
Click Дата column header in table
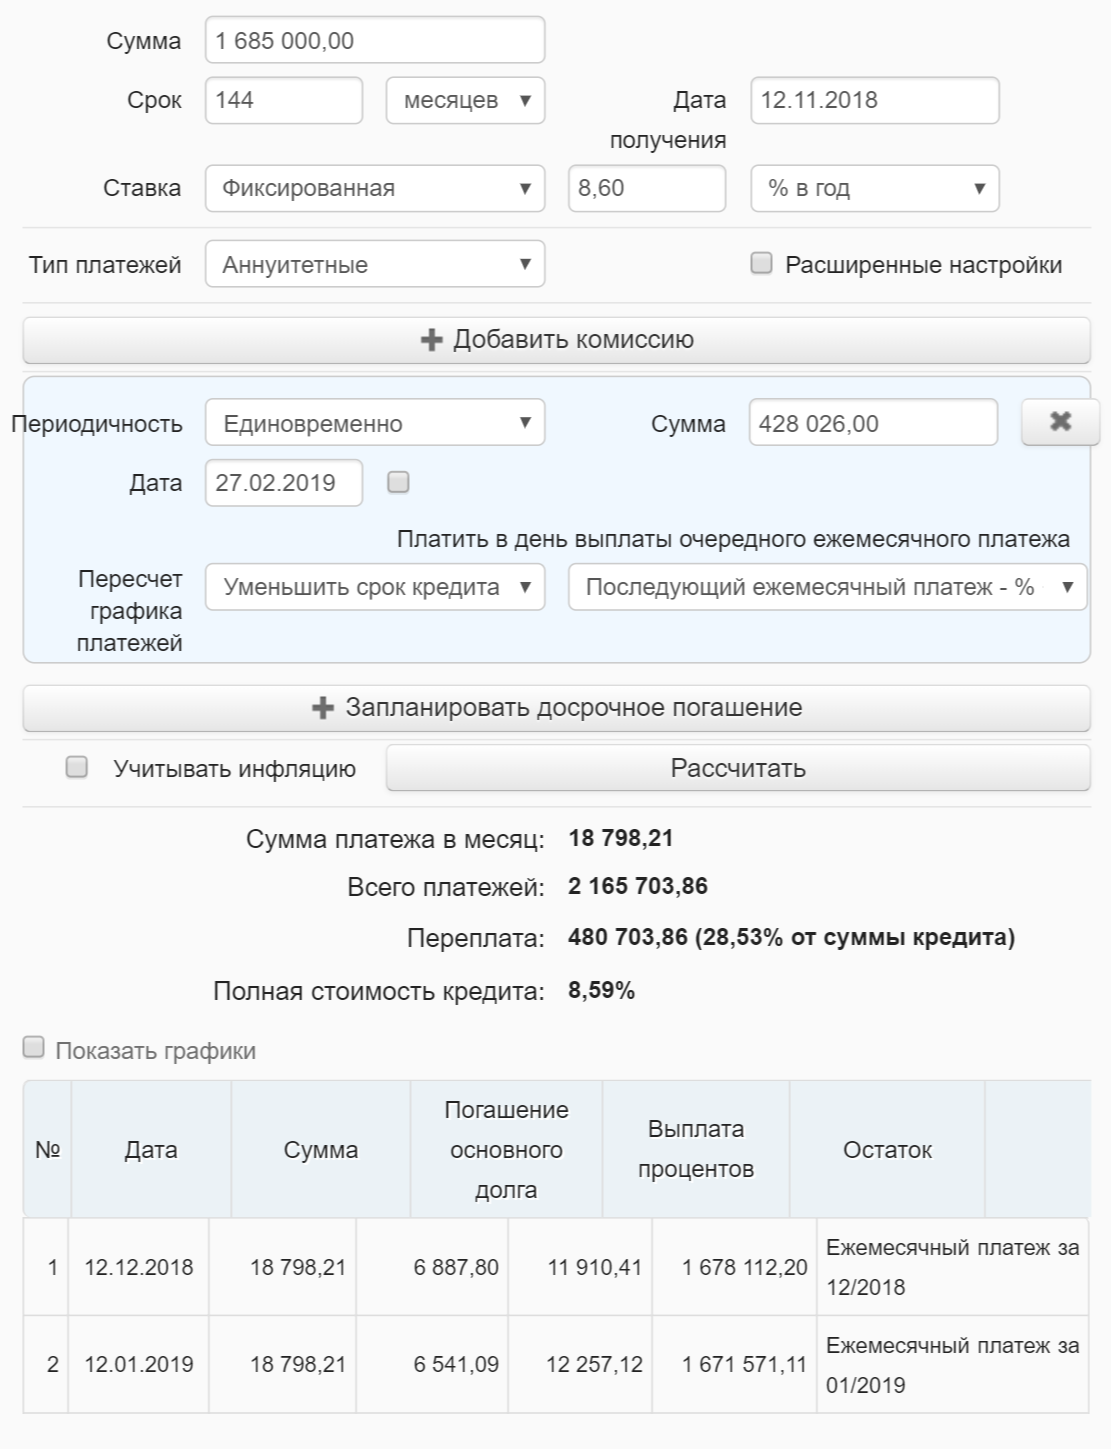pos(151,1149)
